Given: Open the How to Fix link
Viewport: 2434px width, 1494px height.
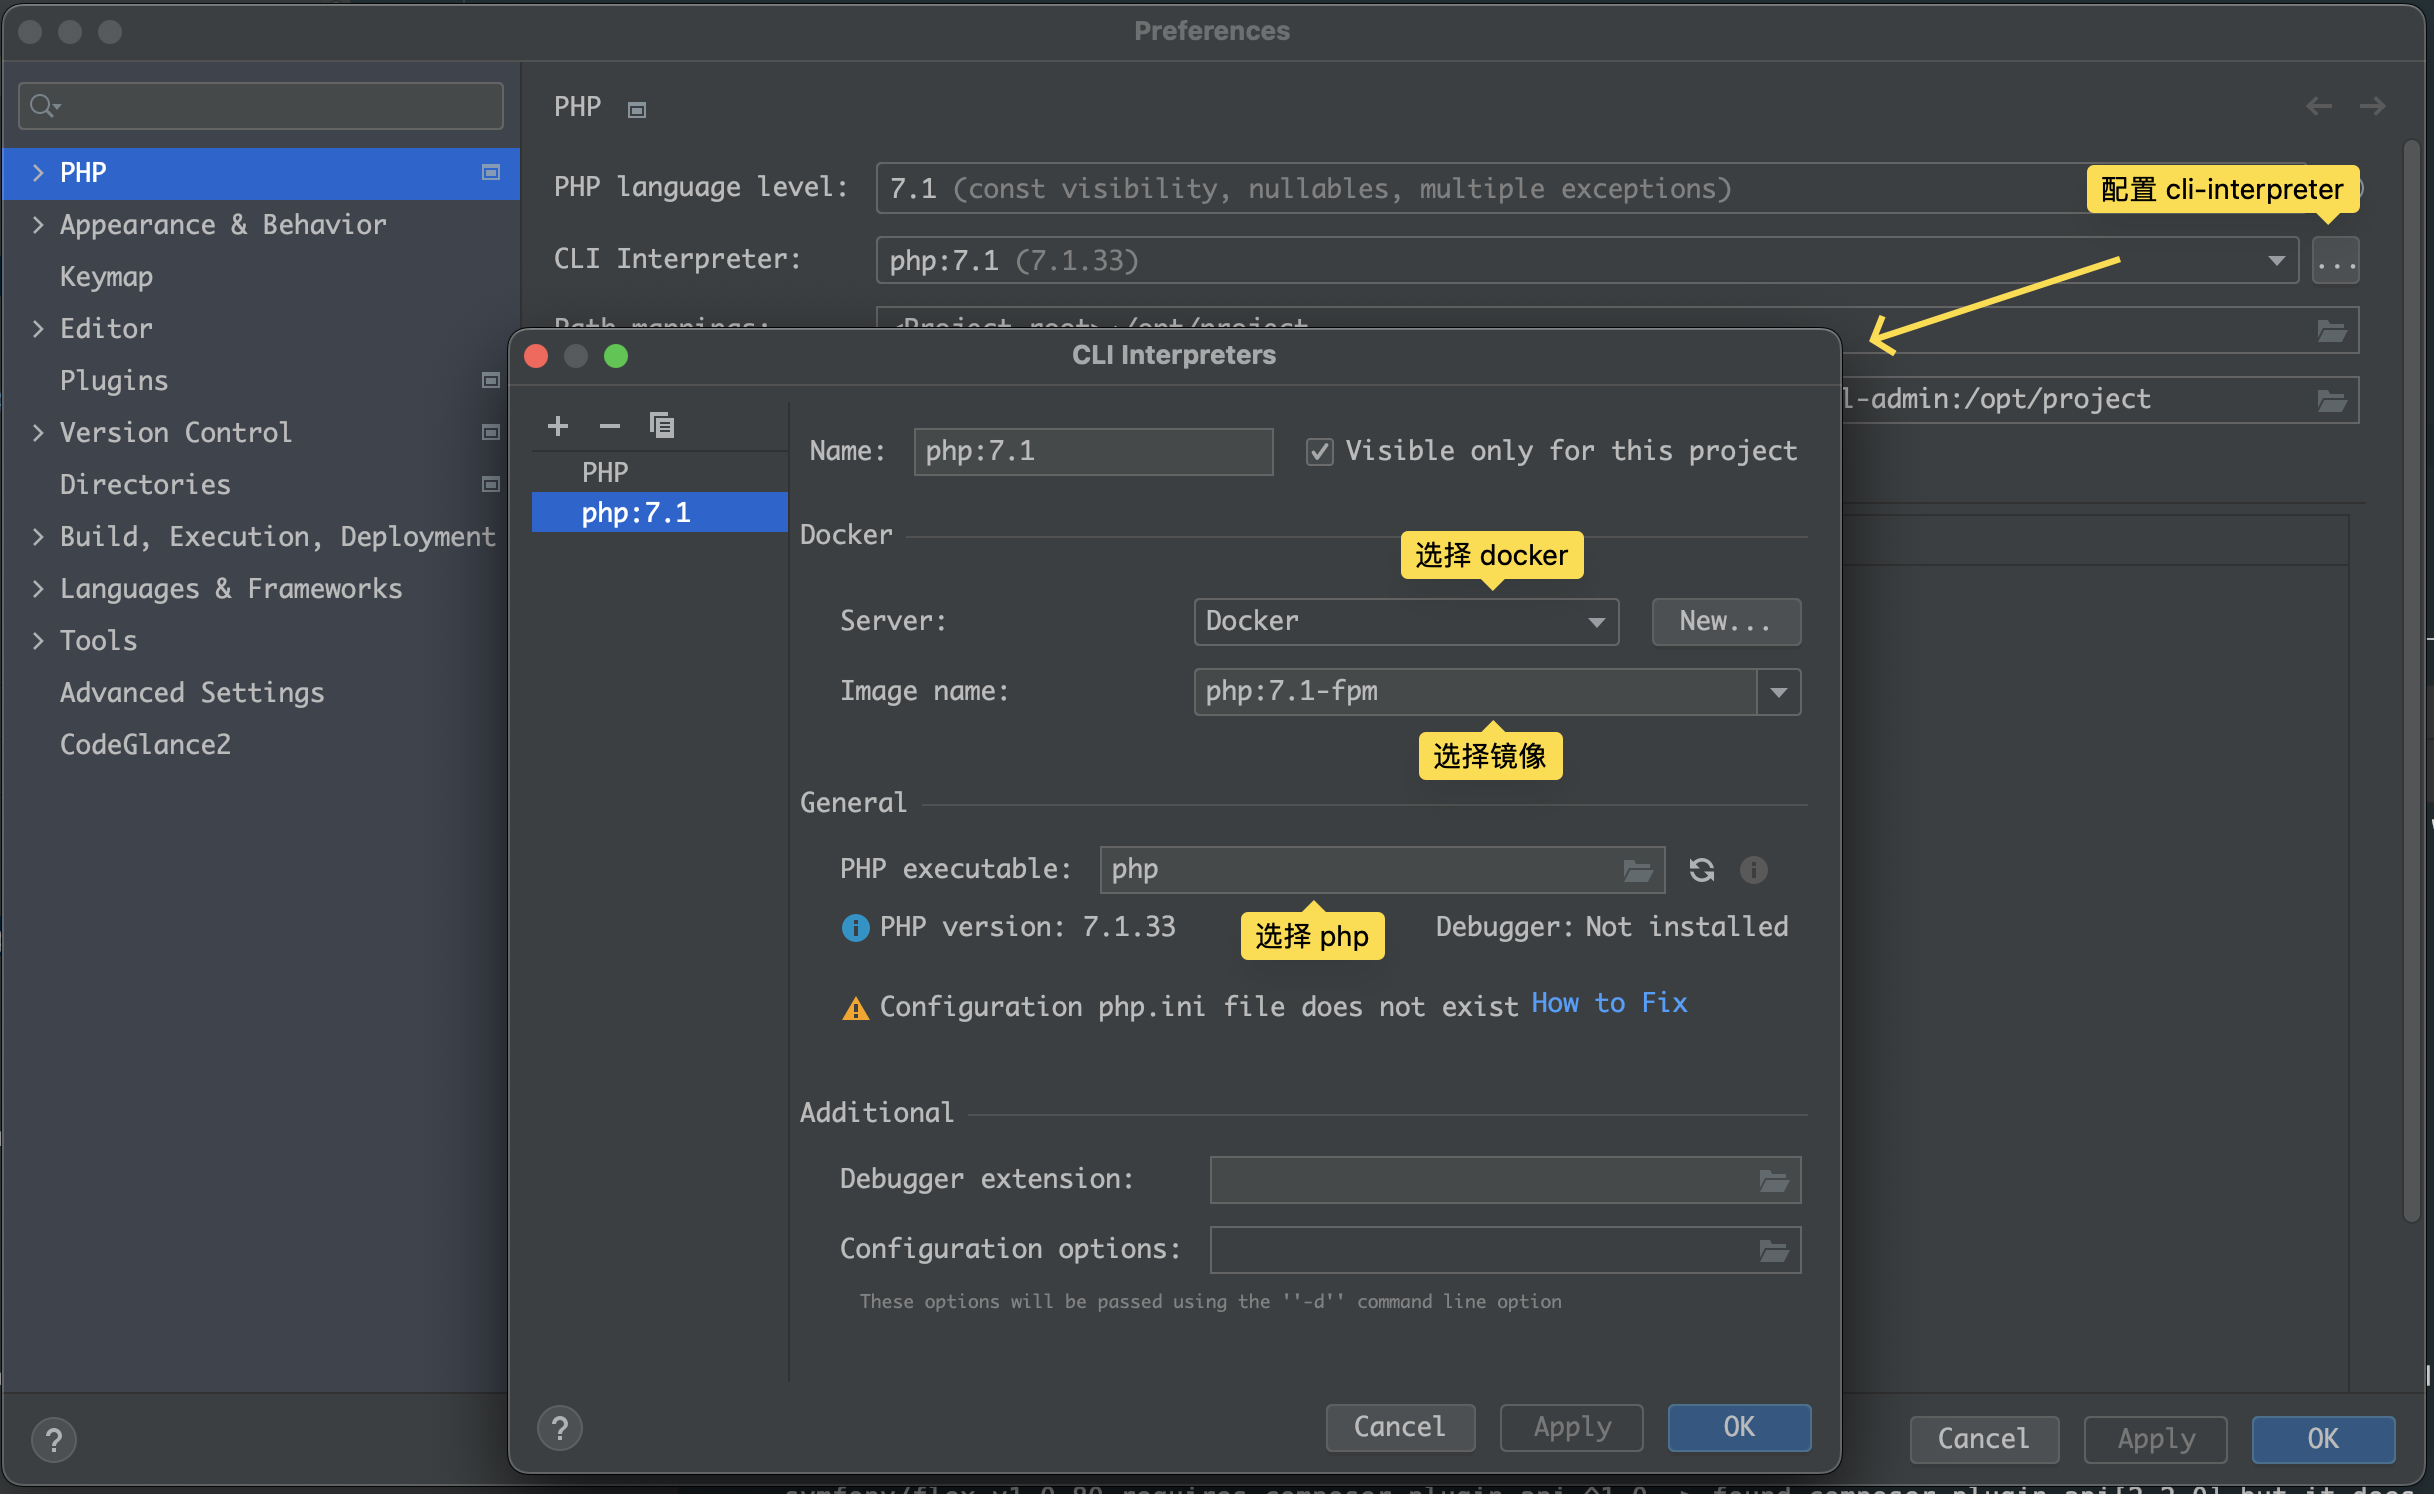Looking at the screenshot, I should point(1609,1004).
